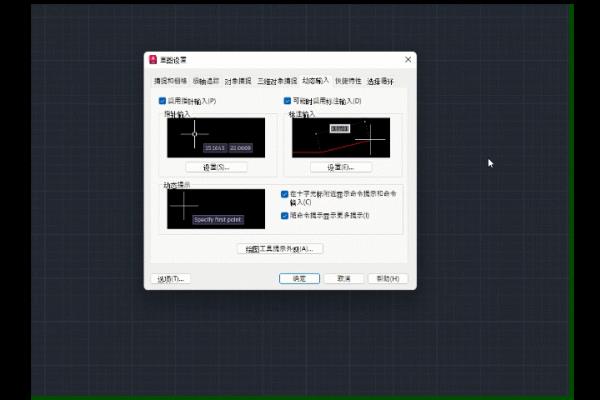This screenshot has width=600, height=400.
Task: Open 绘图工具提示外观(A)... settings
Action: (x=280, y=249)
